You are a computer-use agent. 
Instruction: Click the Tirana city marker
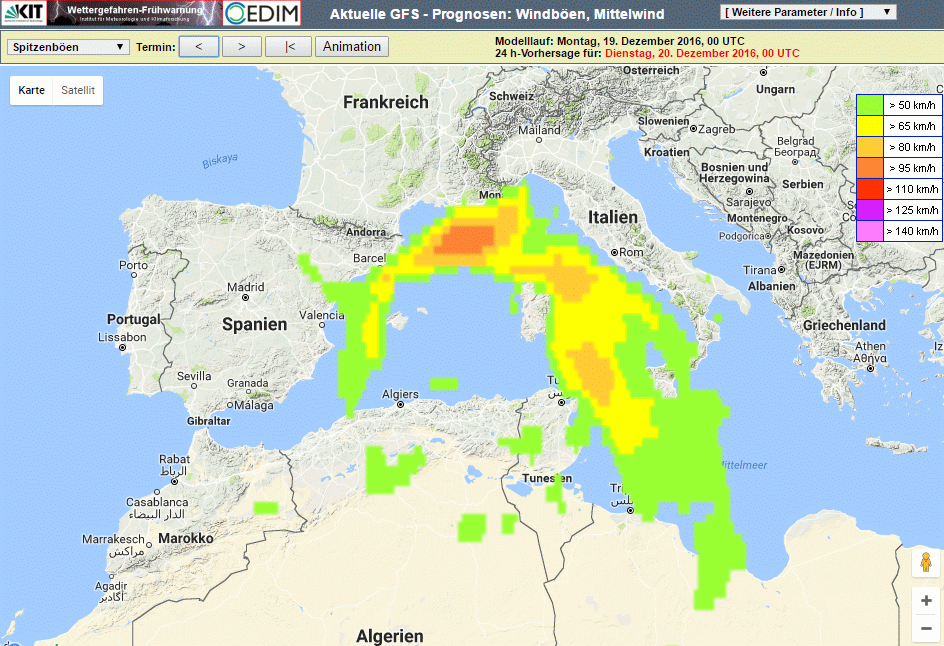[x=781, y=270]
